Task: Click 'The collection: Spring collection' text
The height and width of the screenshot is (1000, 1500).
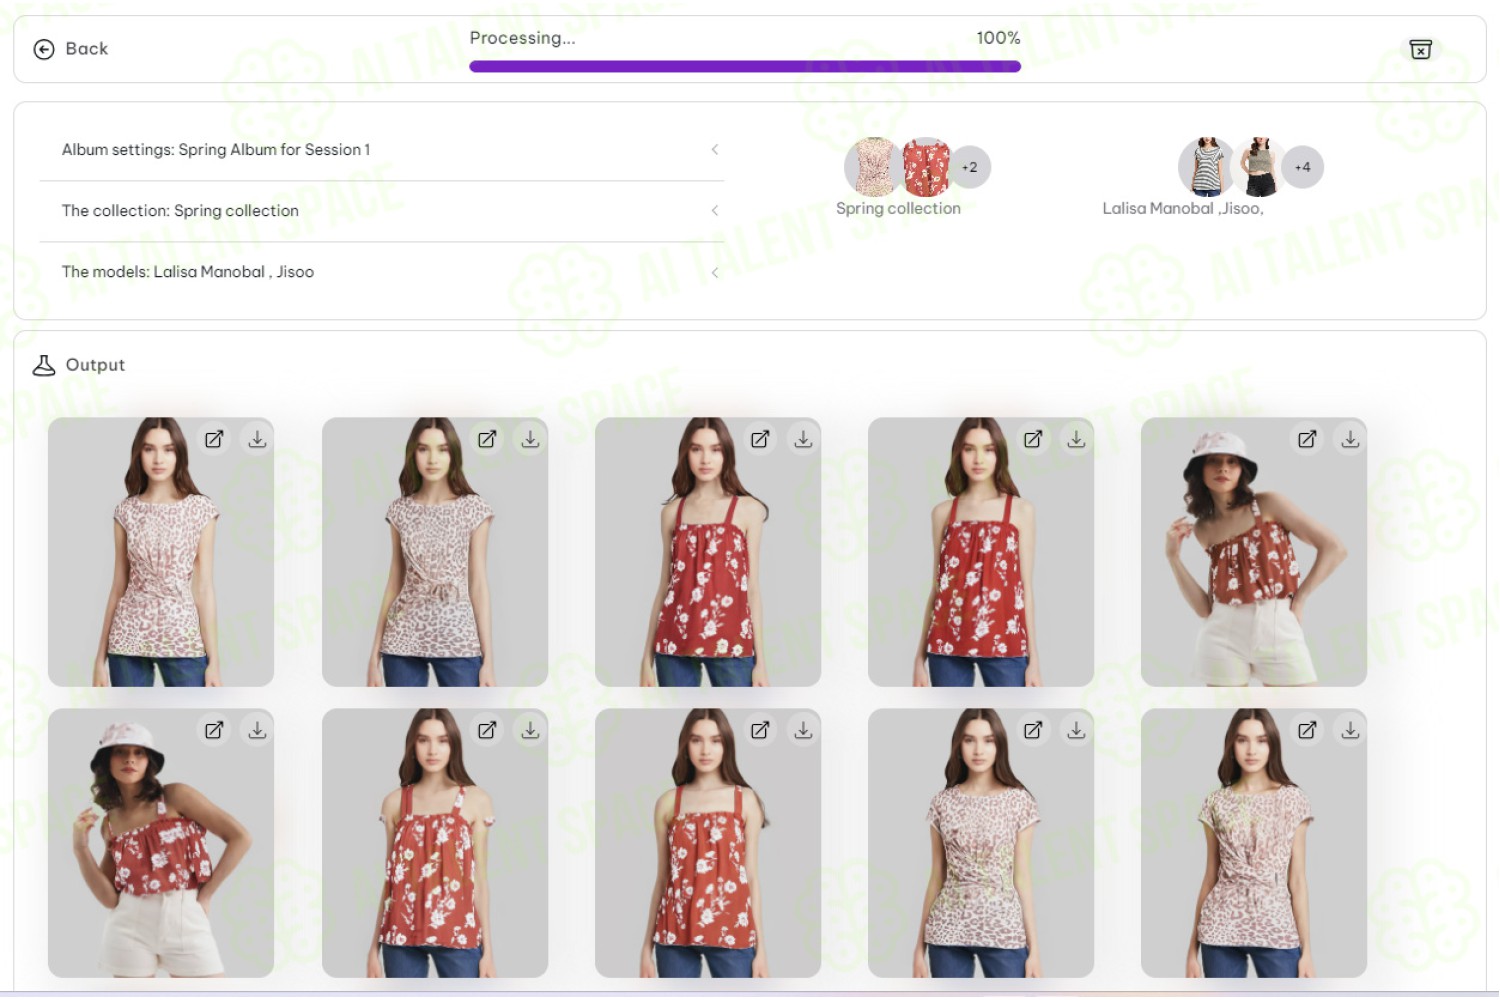Action: pos(180,211)
